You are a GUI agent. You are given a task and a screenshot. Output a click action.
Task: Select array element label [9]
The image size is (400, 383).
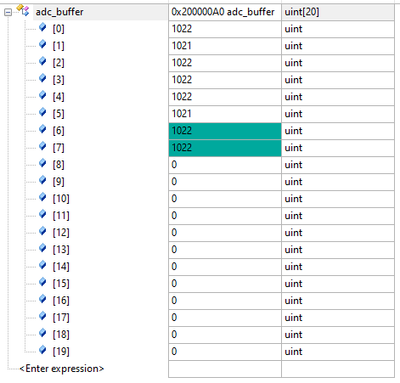(x=58, y=182)
